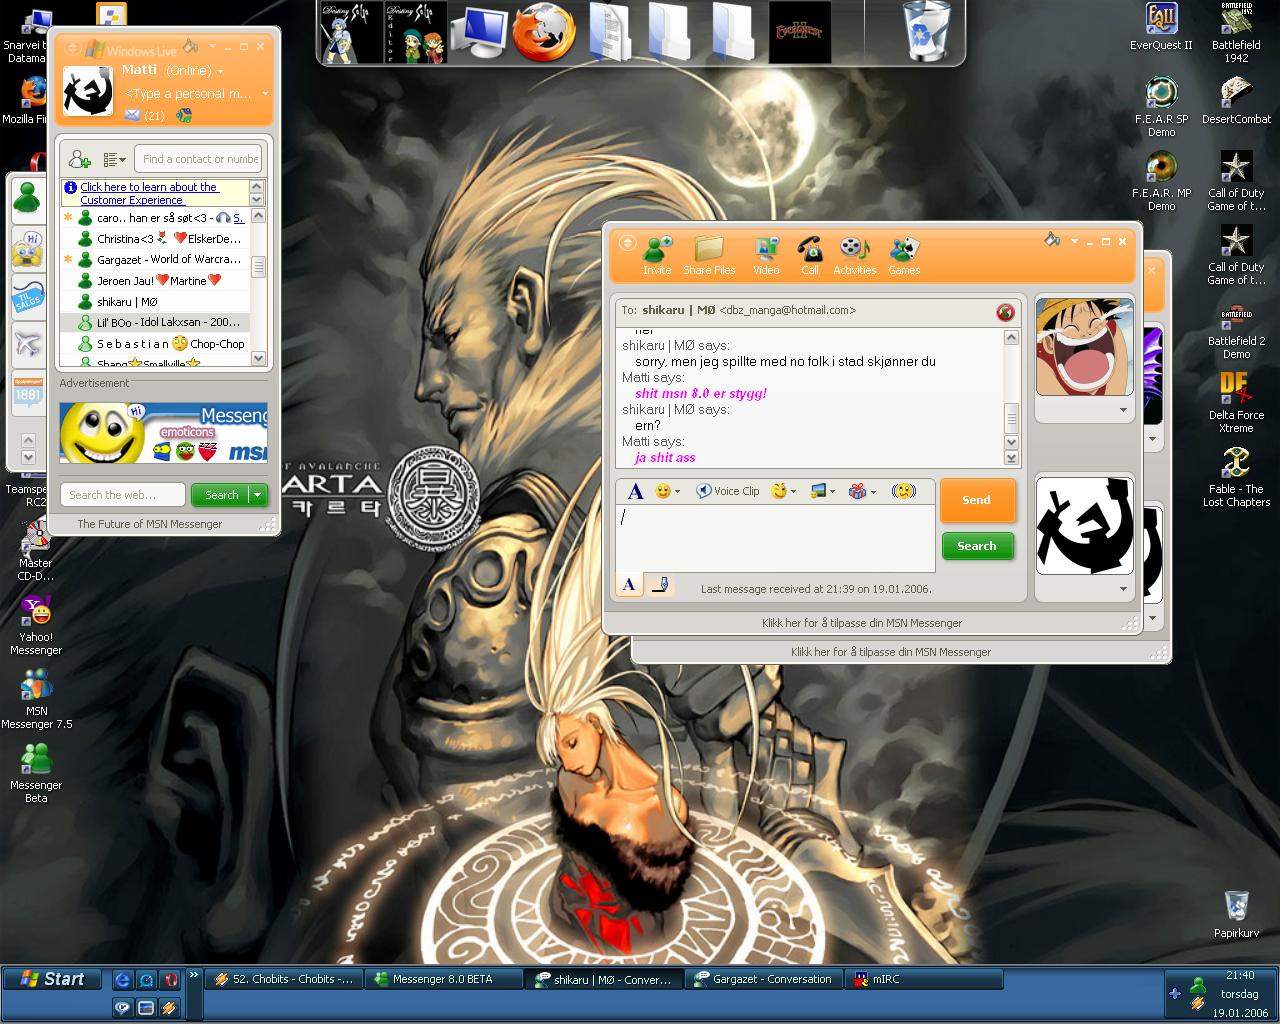Open the personal message dropdown arrow

[265, 94]
